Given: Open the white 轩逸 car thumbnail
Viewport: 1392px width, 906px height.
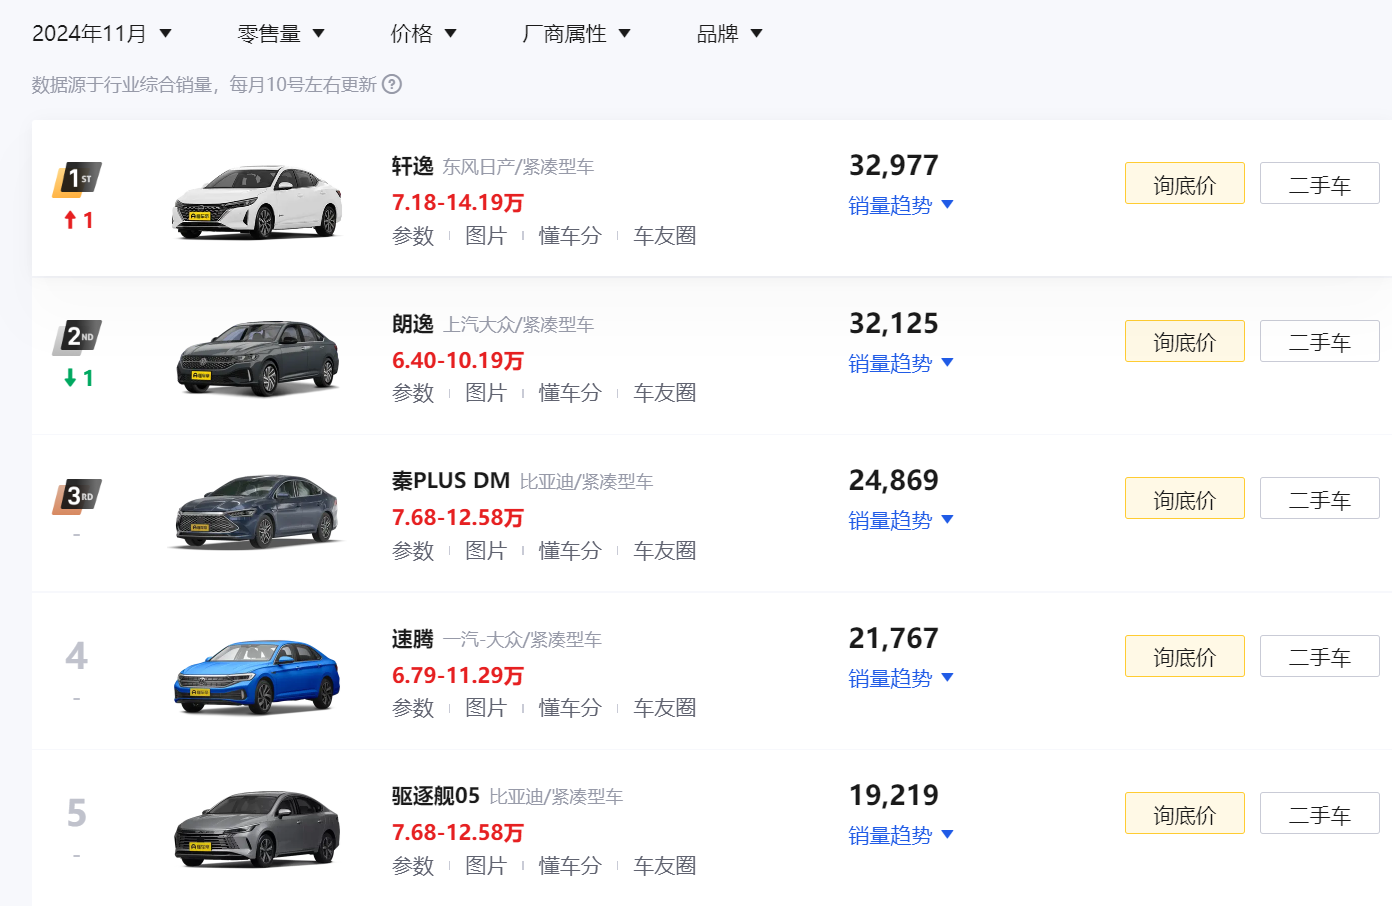Looking at the screenshot, I should [258, 201].
